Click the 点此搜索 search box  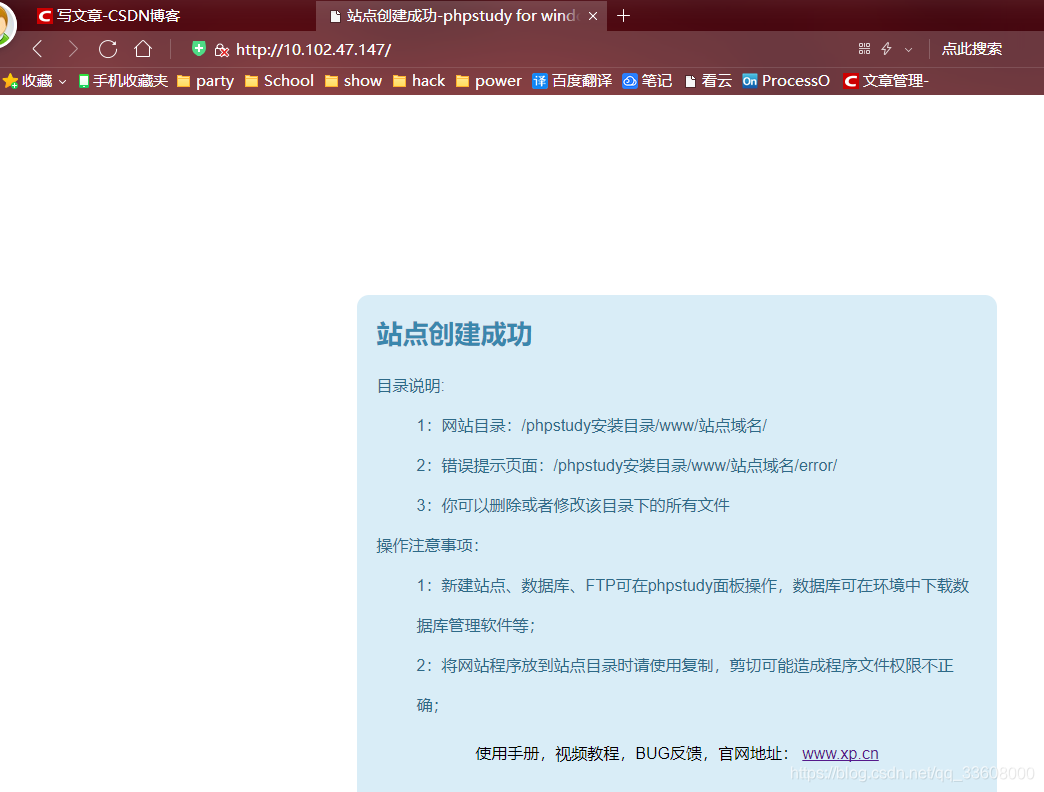tap(971, 49)
